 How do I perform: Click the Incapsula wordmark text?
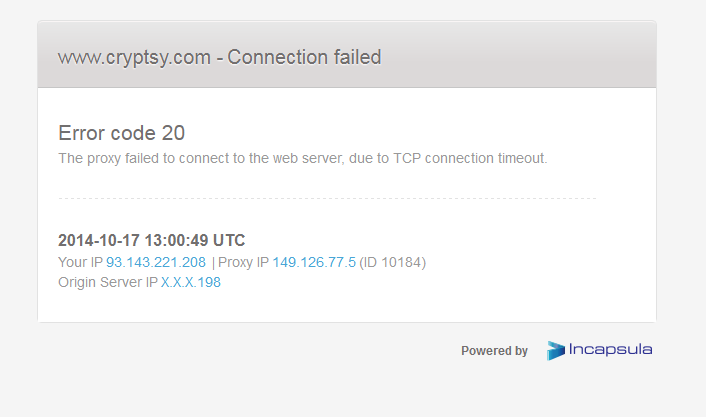[x=611, y=350]
